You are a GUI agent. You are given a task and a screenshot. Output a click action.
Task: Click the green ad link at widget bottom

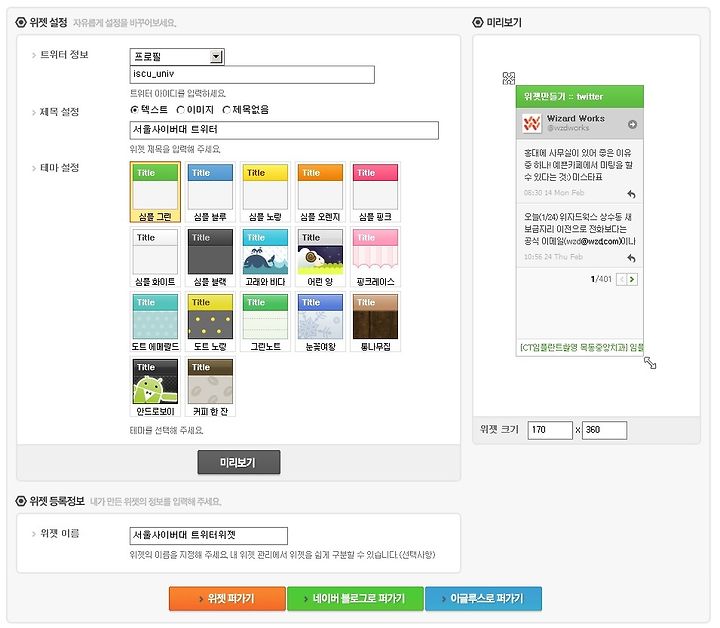pyautogui.click(x=582, y=348)
